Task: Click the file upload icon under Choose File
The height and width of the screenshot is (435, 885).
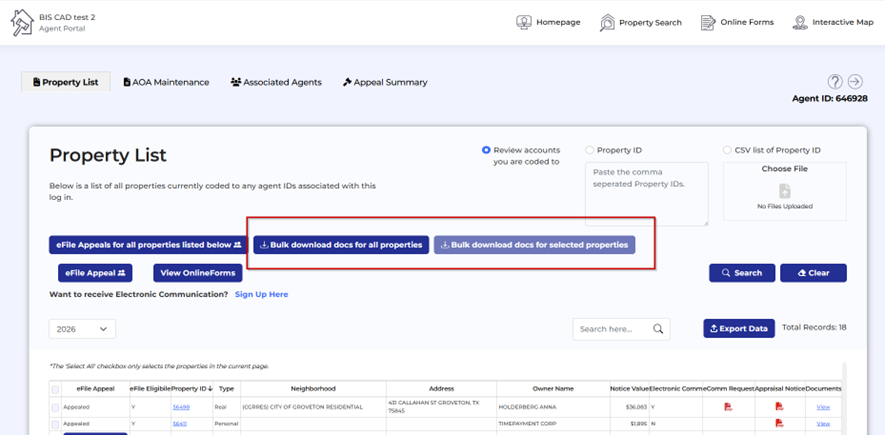Action: 784,191
